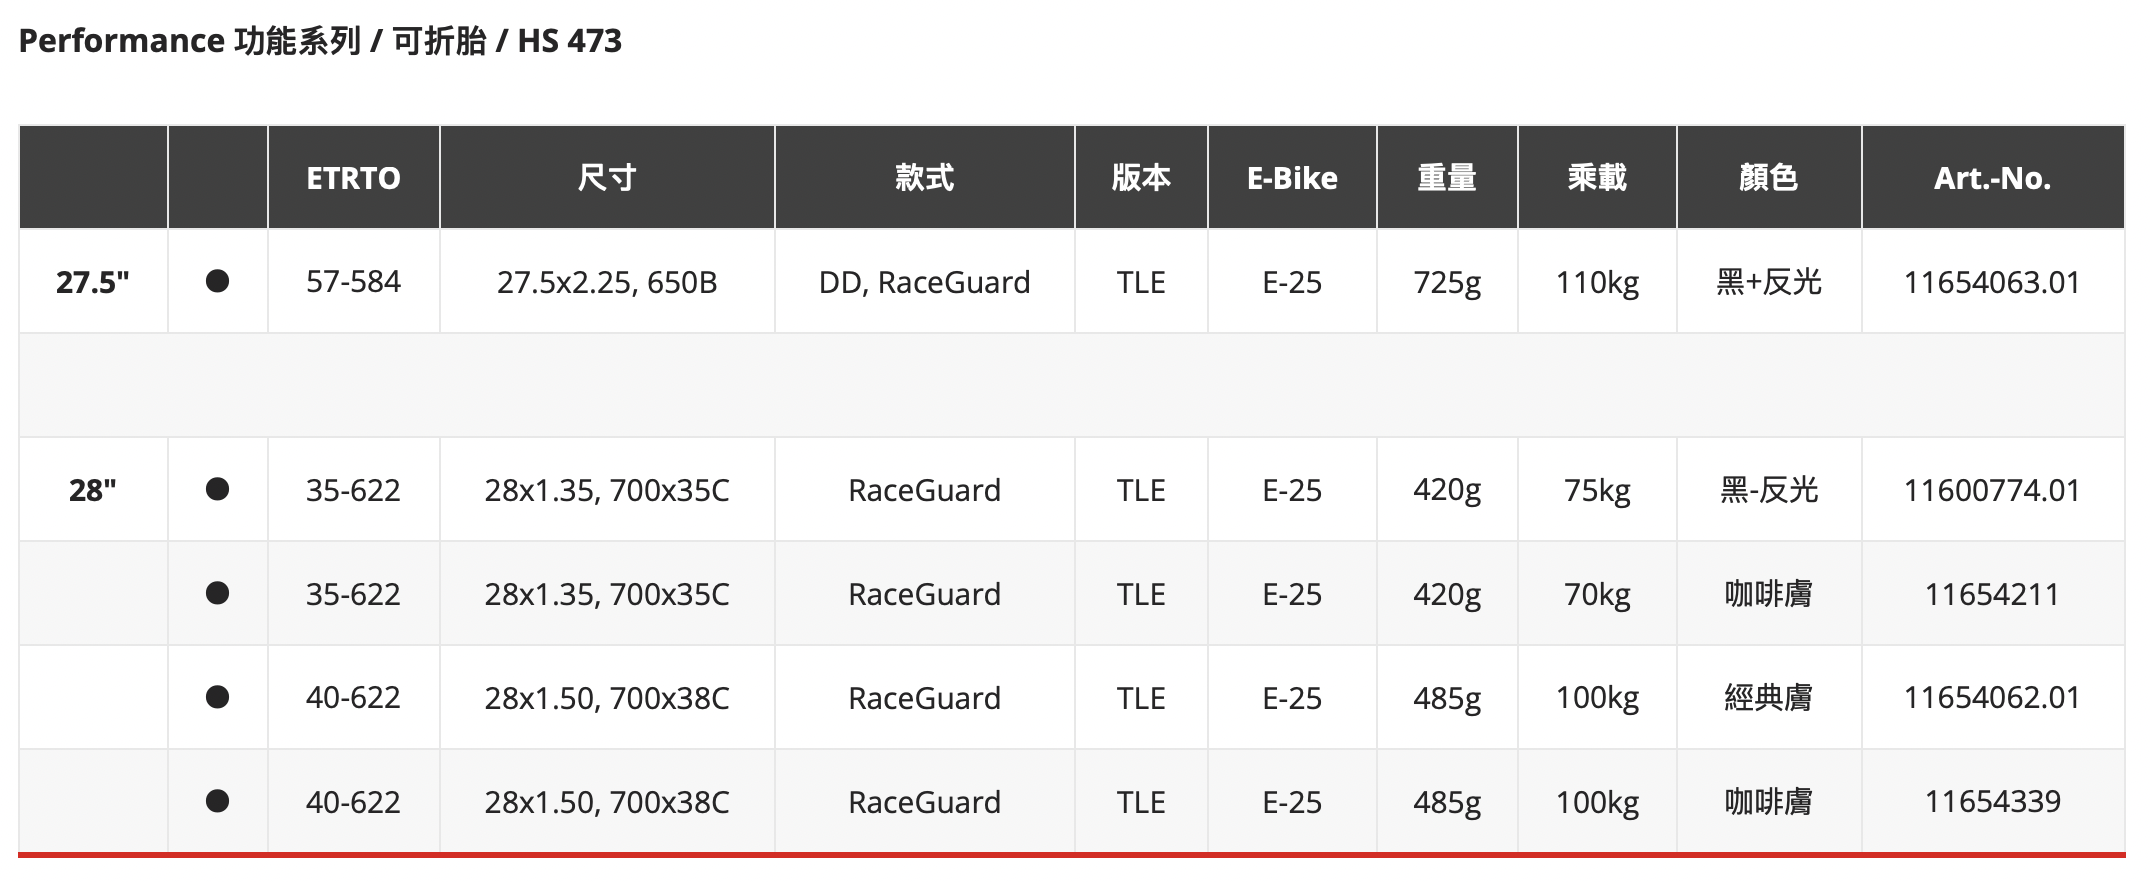Click the Art.-No. column header

[1992, 178]
